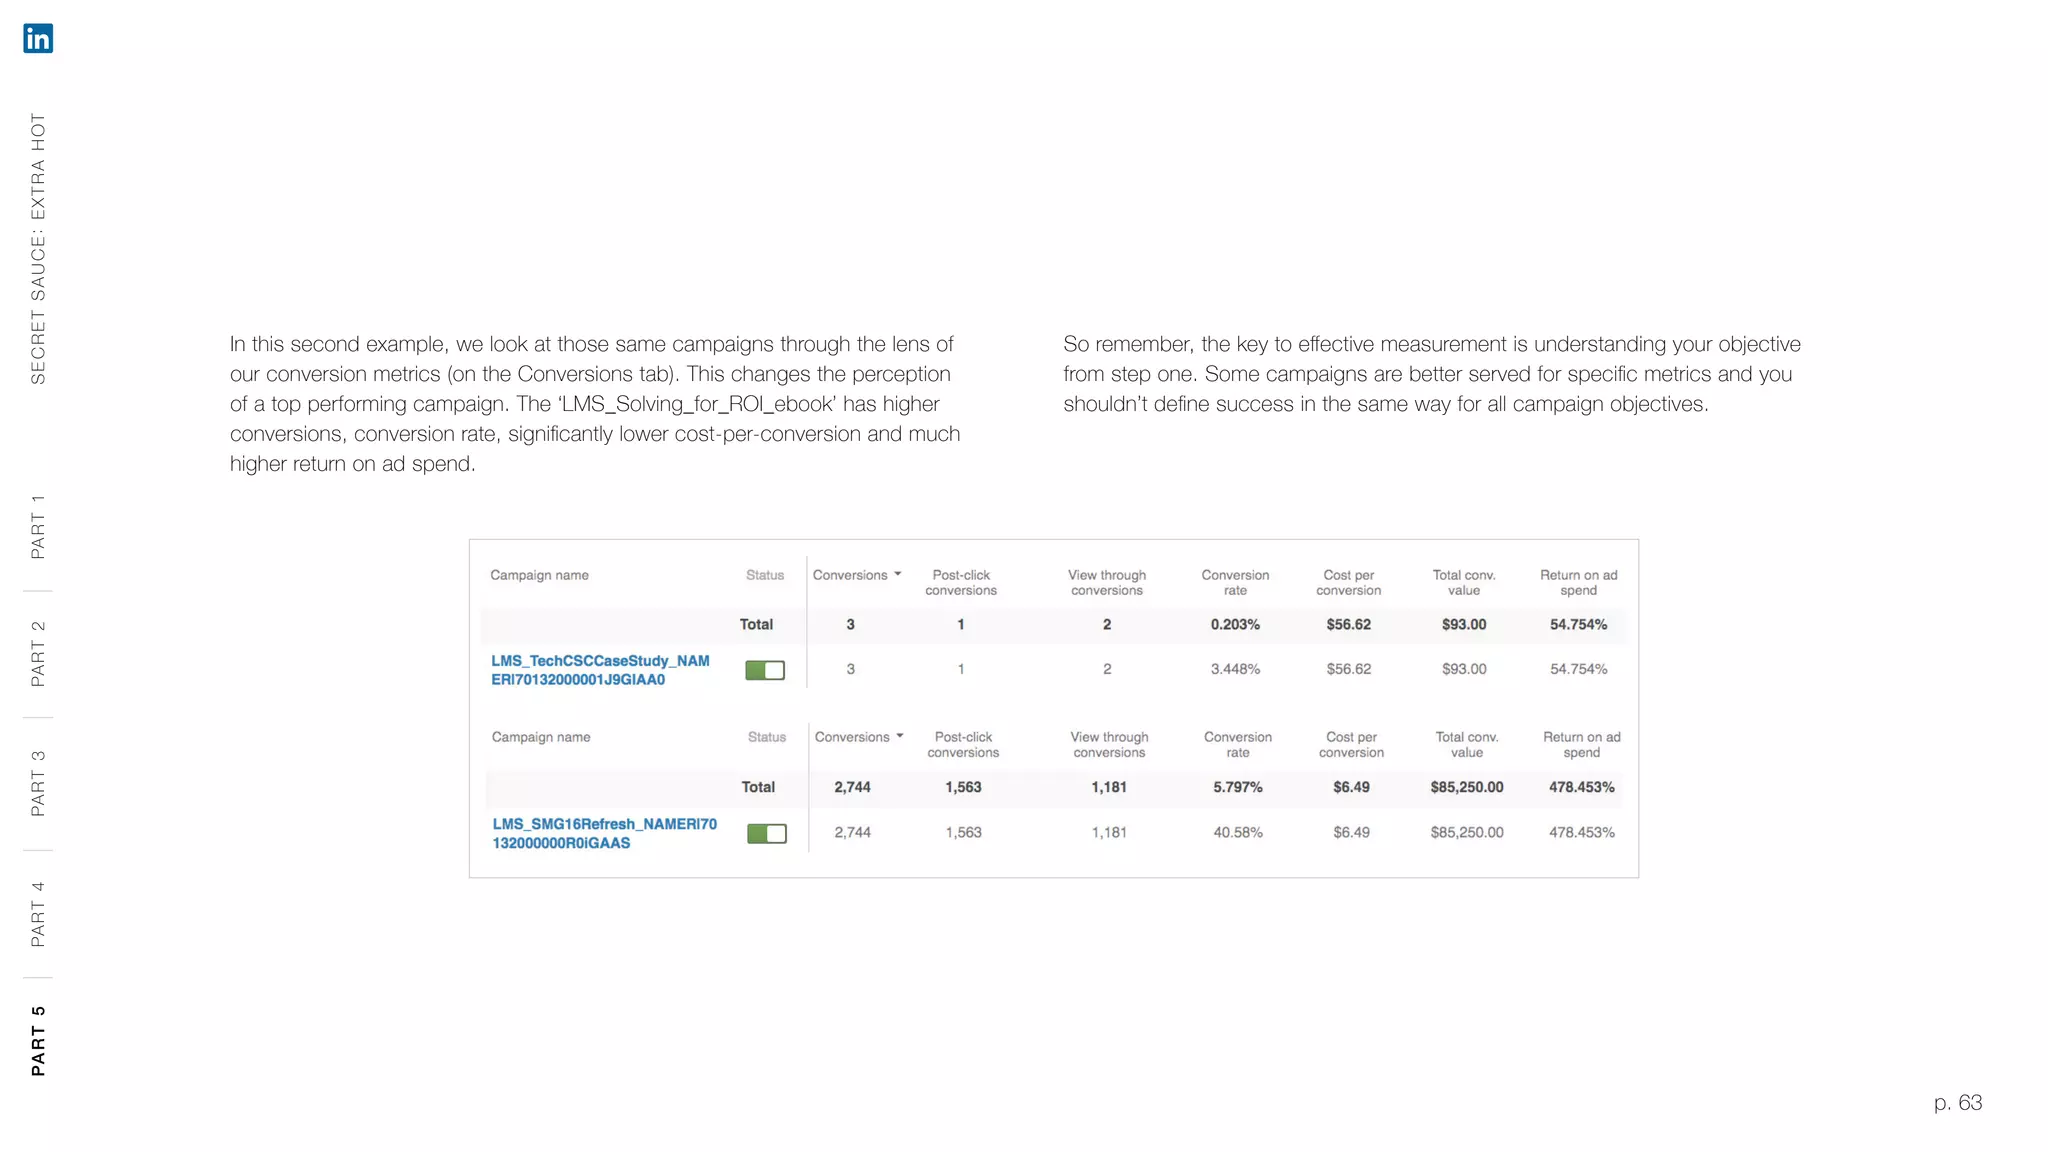
Task: Jump to Part 2 section
Action: 38,654
